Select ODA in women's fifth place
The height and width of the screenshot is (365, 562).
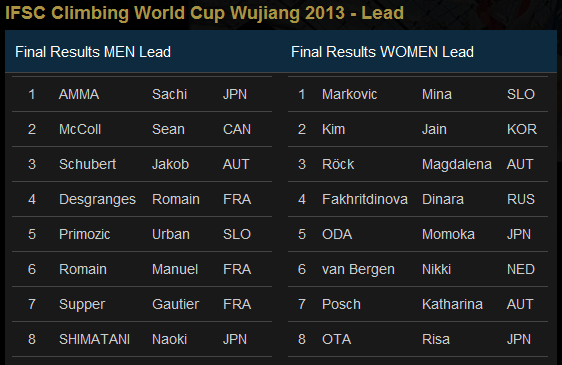337,234
